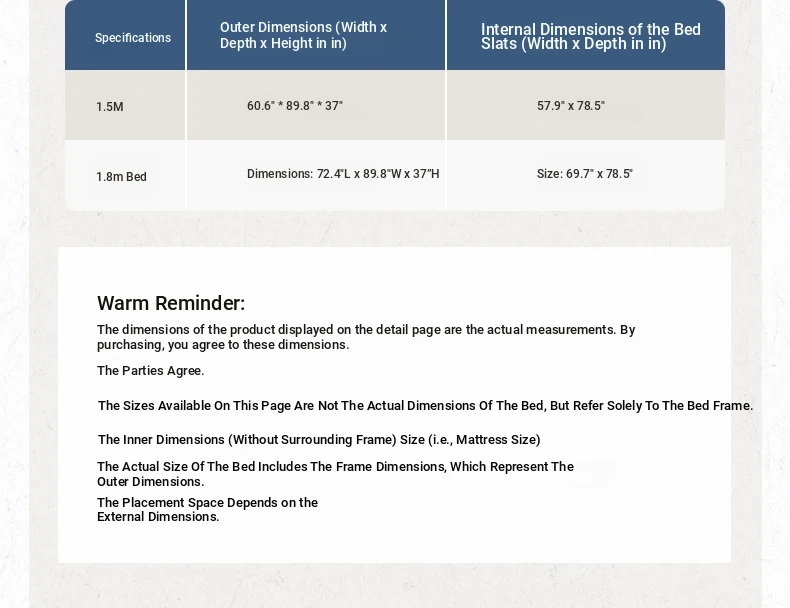This screenshot has height=608, width=790.
Task: Click the Placement Space Depends on External Dimensions line
Action: coord(207,510)
